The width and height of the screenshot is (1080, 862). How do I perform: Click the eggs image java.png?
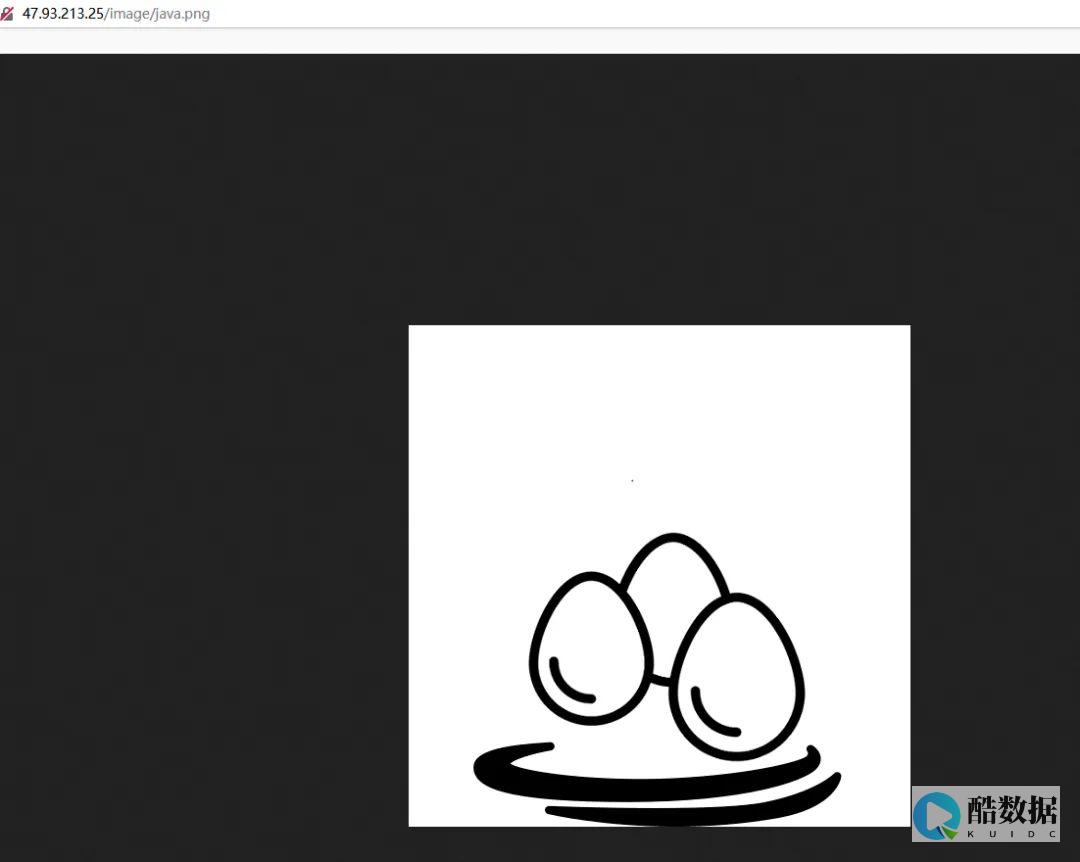659,575
